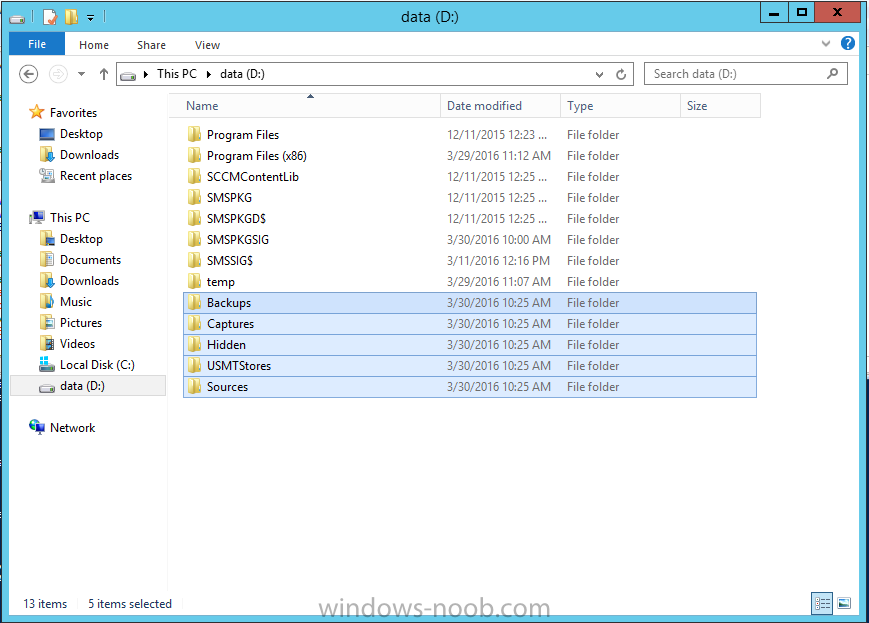Click the Captures folder icon
This screenshot has height=623, width=869.
[x=194, y=324]
